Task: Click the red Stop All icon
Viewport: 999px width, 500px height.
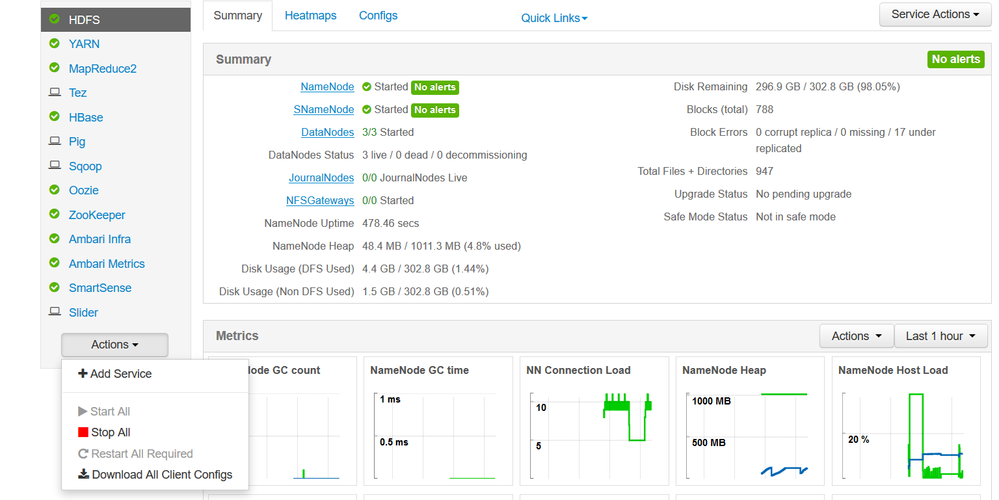Action: coord(83,433)
